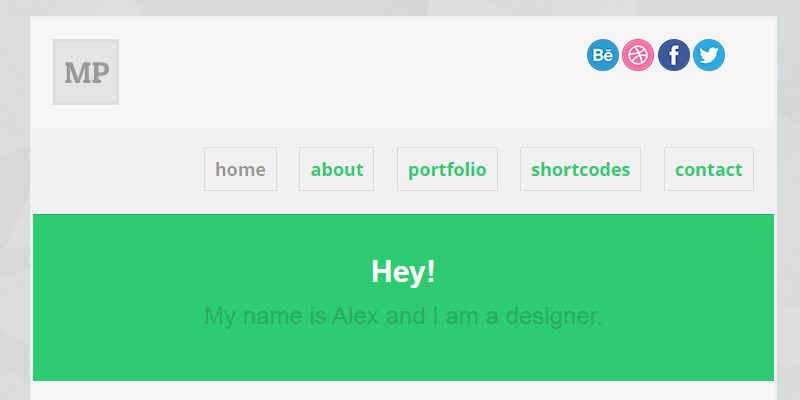The width and height of the screenshot is (800, 400).
Task: Click the designer tagline sentence
Action: point(403,317)
